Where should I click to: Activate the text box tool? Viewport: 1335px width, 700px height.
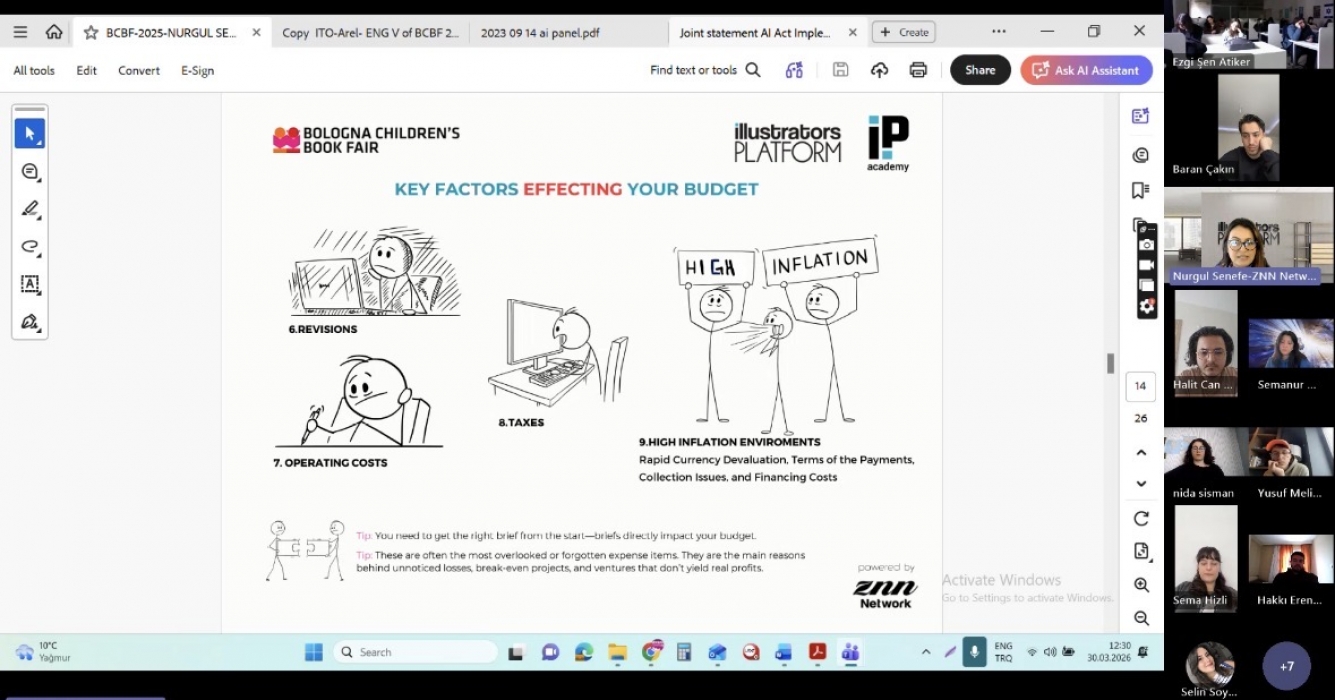click(29, 284)
